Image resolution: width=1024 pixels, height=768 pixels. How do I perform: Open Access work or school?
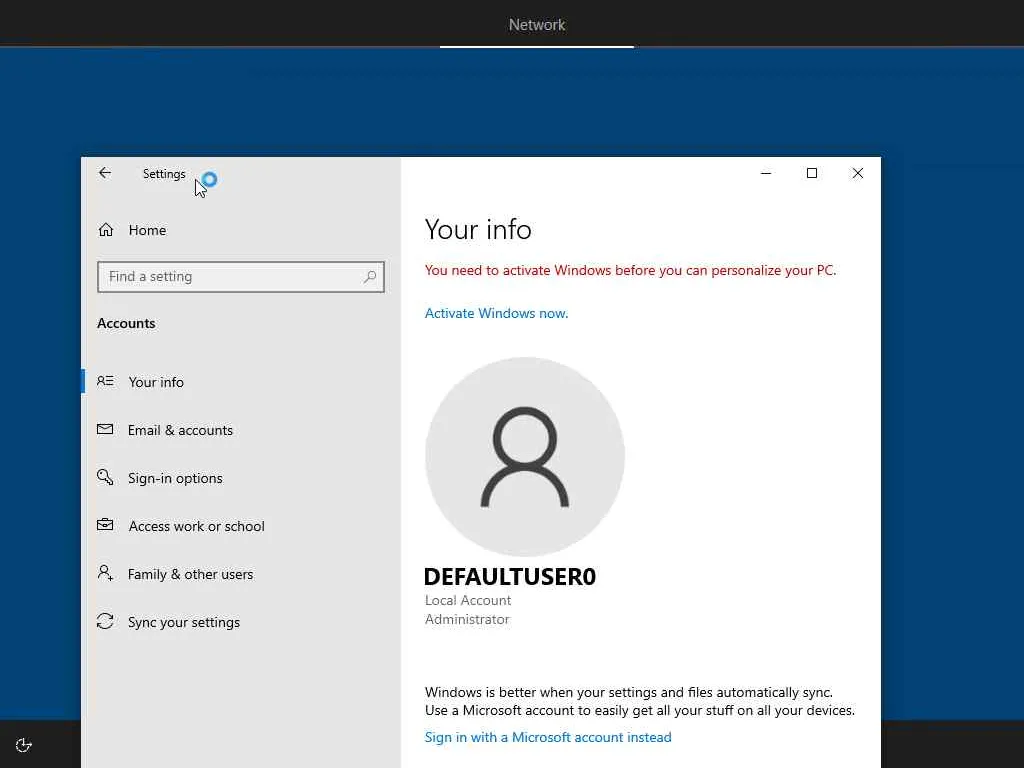point(241,526)
